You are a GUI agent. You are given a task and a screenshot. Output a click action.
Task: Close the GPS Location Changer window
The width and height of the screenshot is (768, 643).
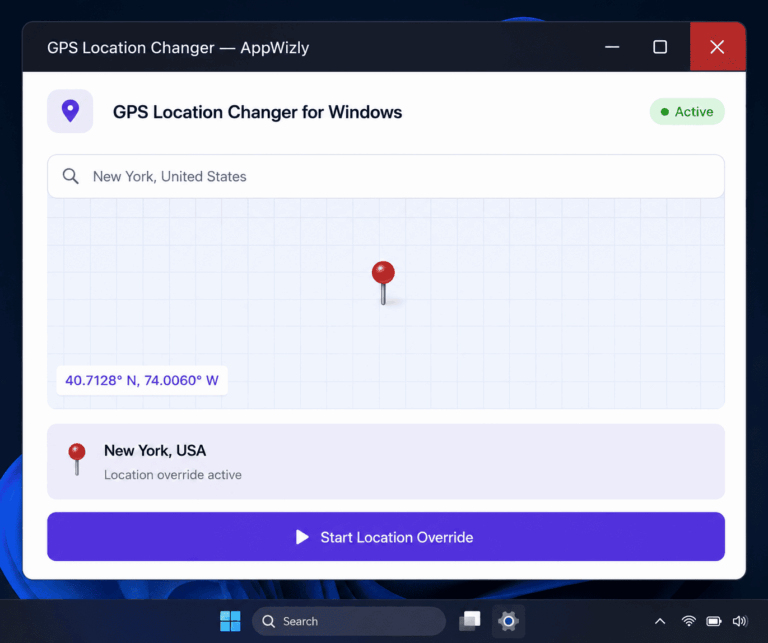pos(718,47)
